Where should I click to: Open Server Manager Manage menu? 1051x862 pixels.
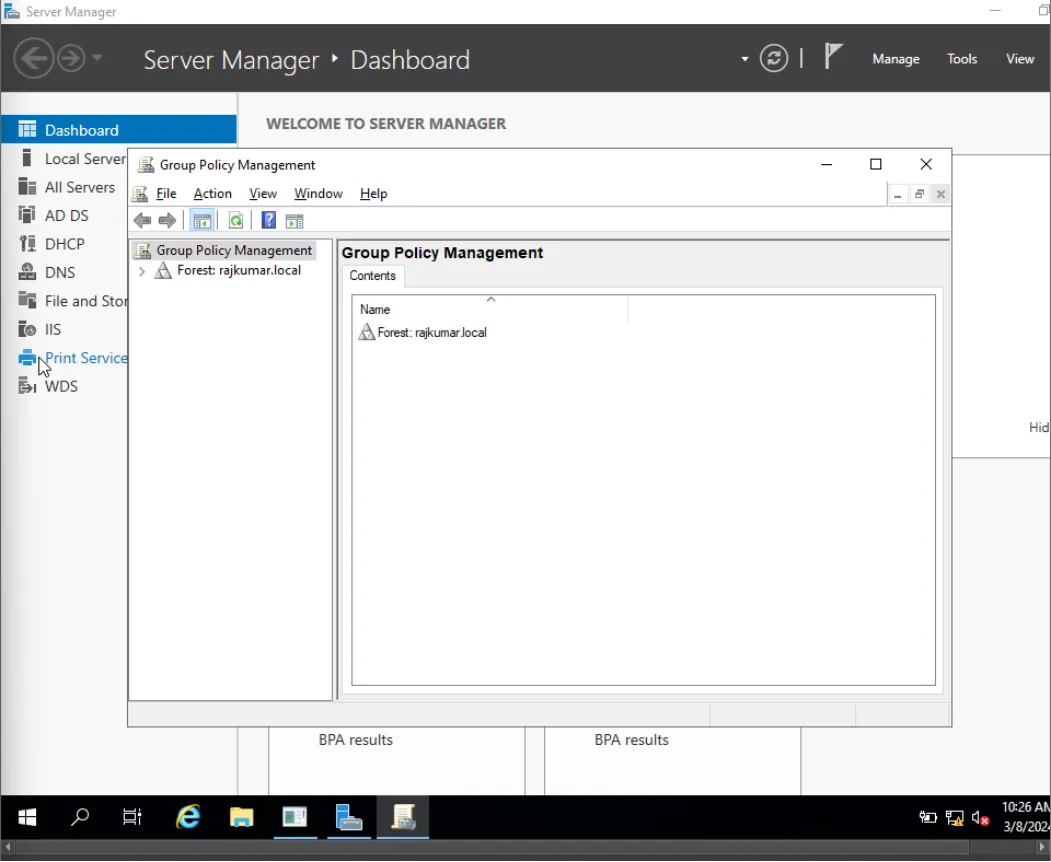click(x=895, y=59)
